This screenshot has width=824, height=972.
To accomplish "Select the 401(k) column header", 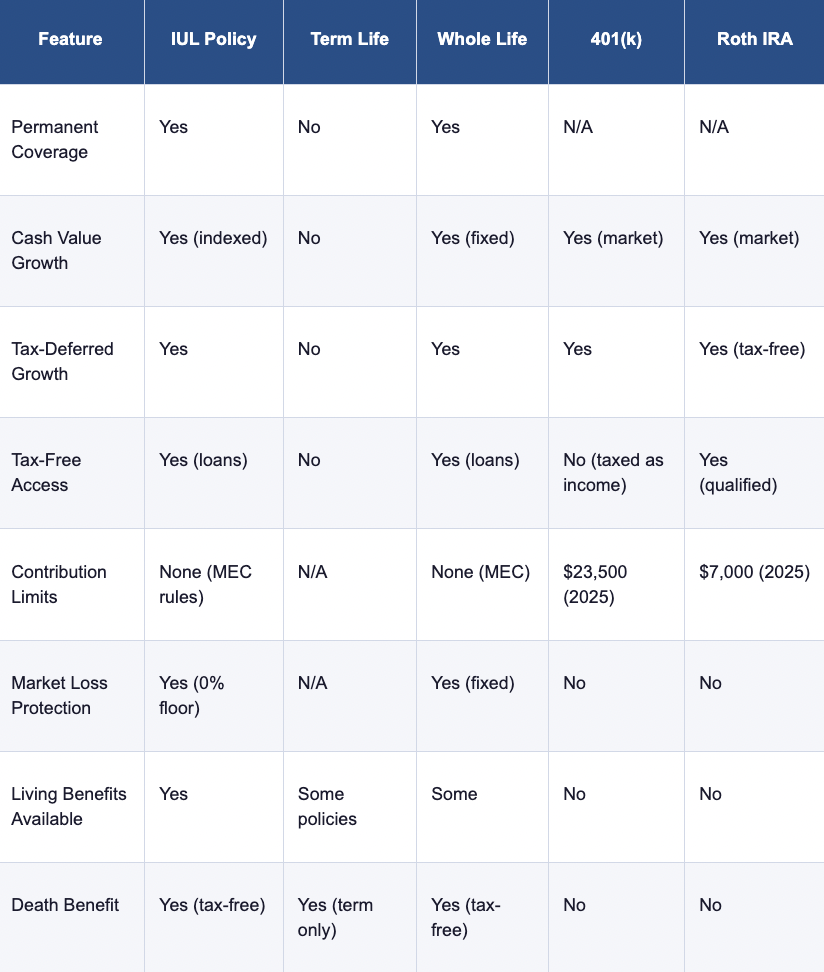I will (x=615, y=40).
